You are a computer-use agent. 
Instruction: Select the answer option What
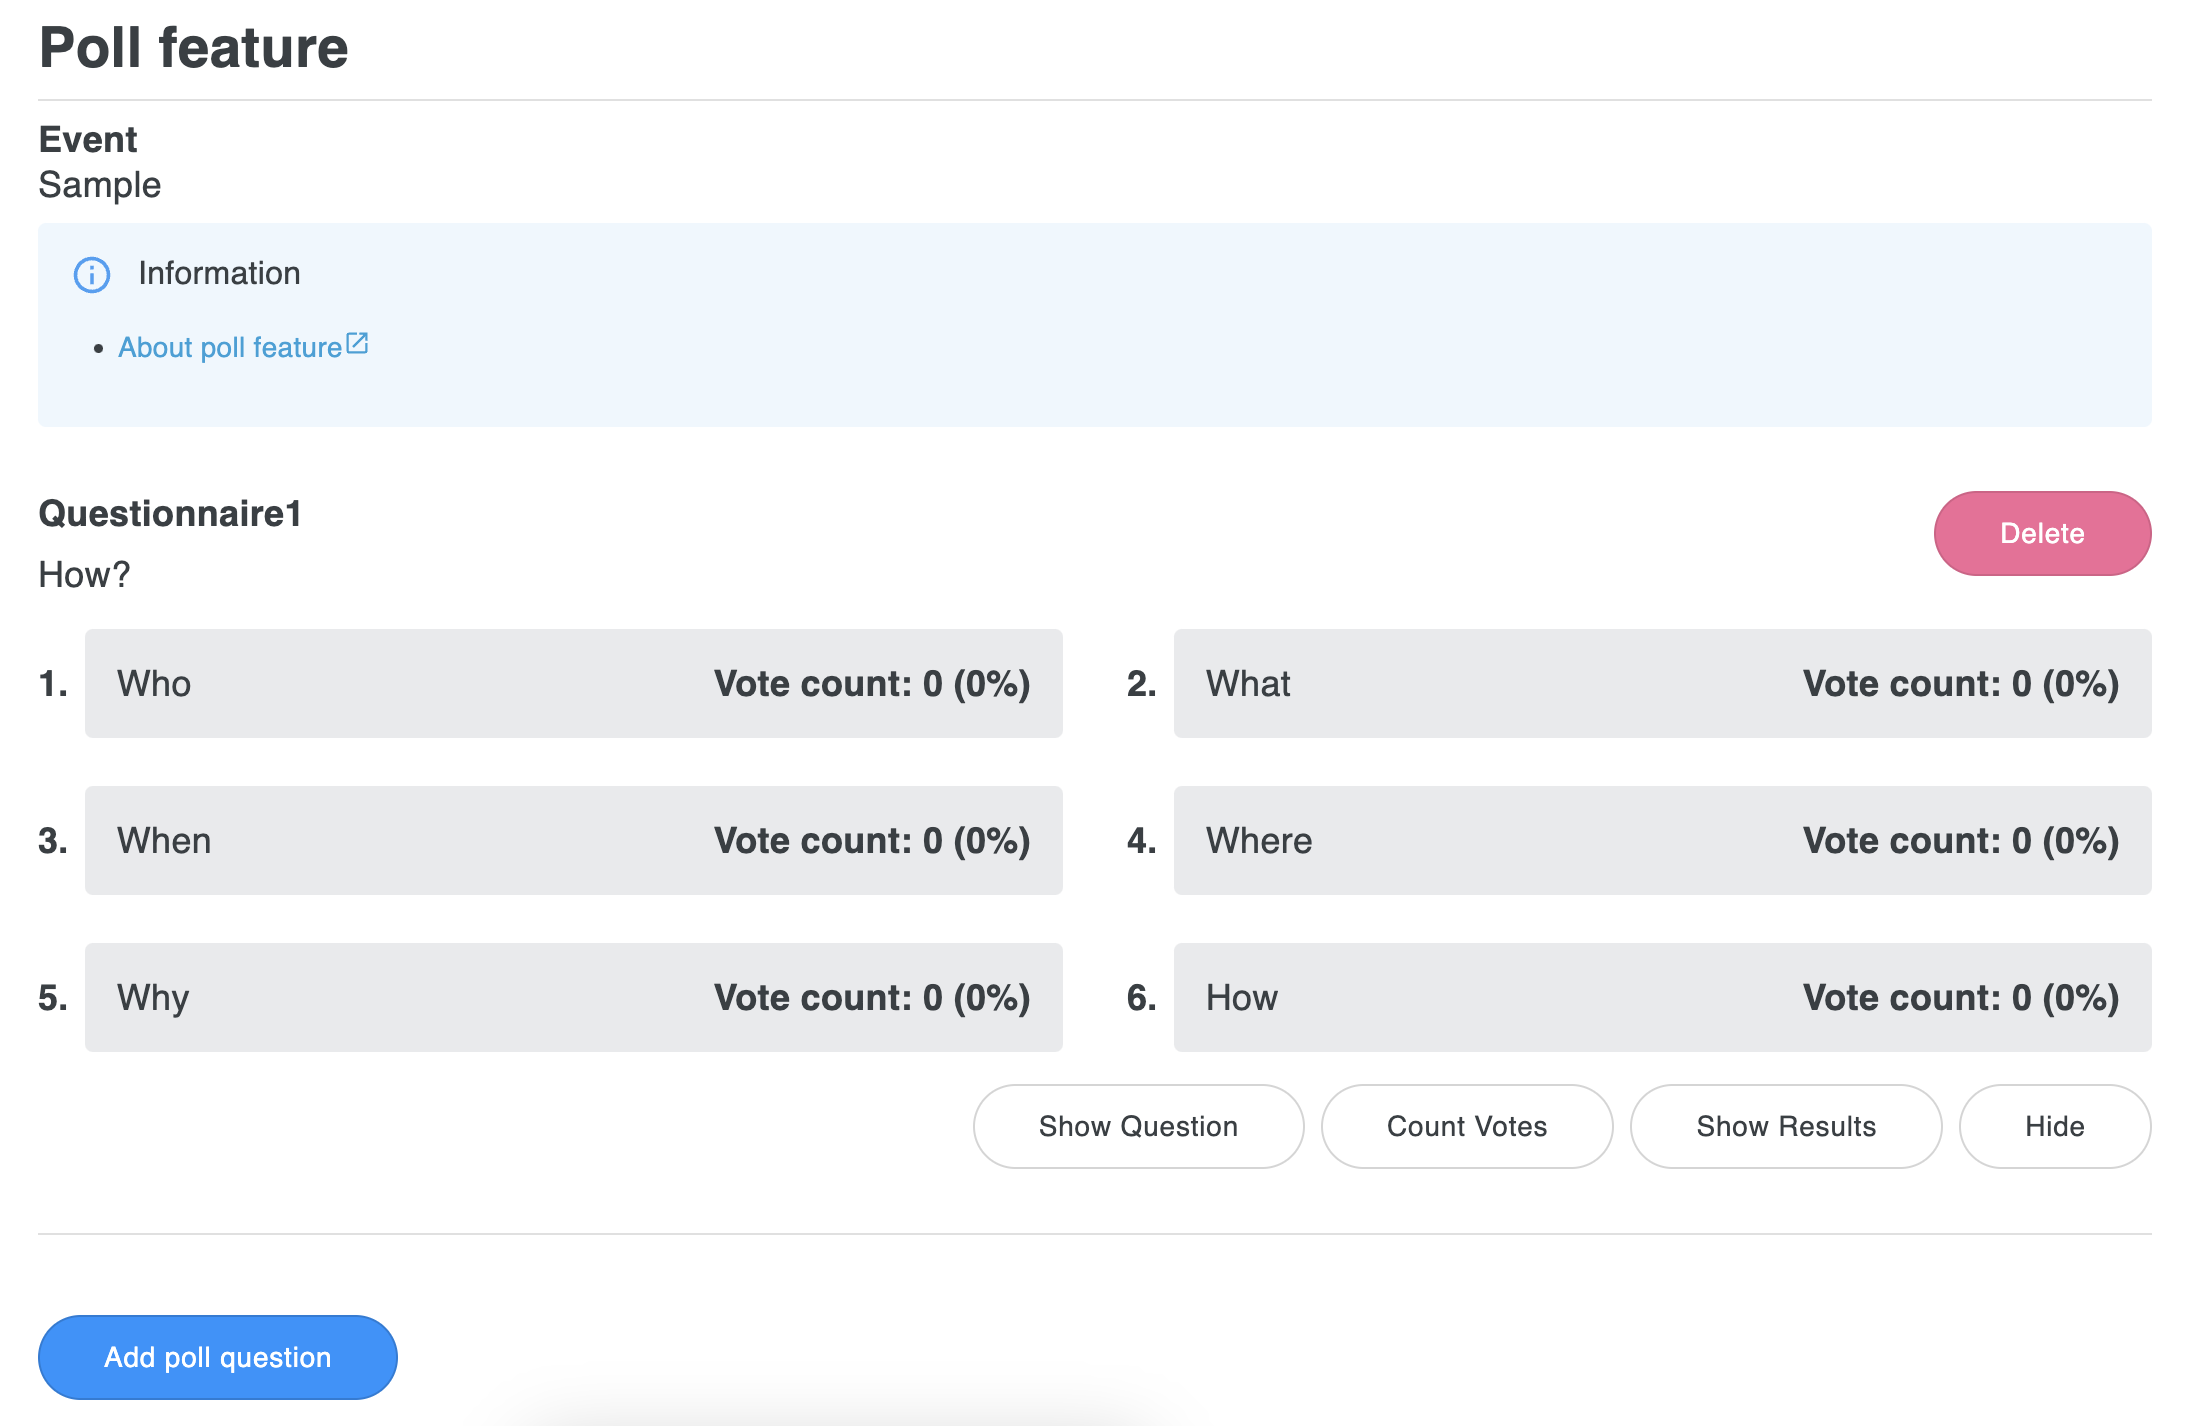[x=1661, y=684]
